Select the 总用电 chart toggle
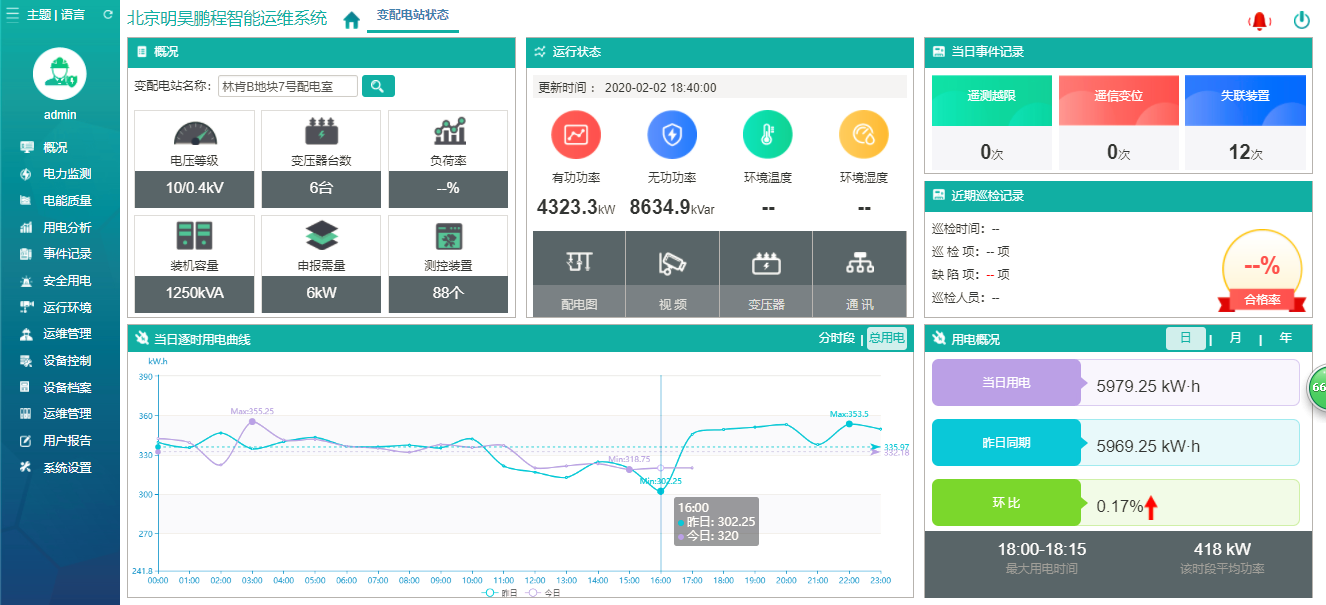 click(886, 338)
